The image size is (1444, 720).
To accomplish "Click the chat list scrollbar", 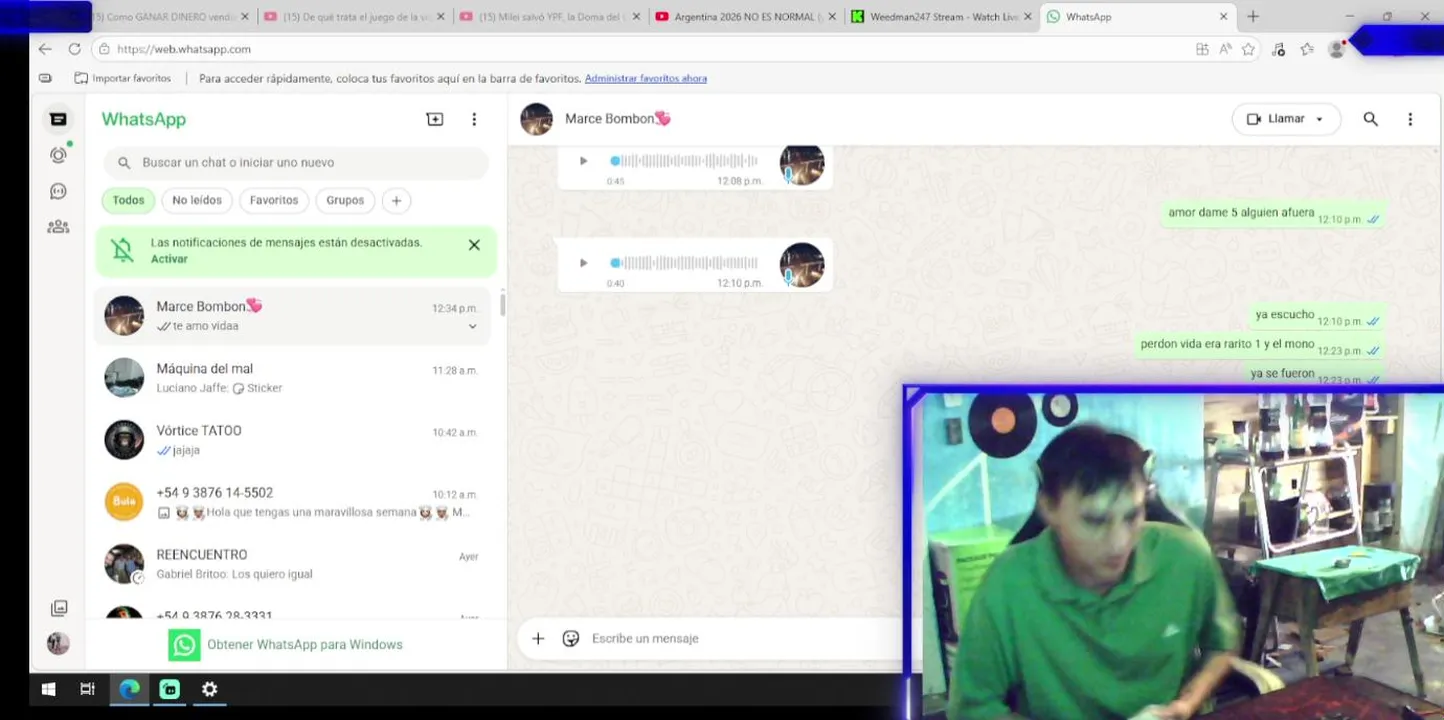I will coord(502,304).
